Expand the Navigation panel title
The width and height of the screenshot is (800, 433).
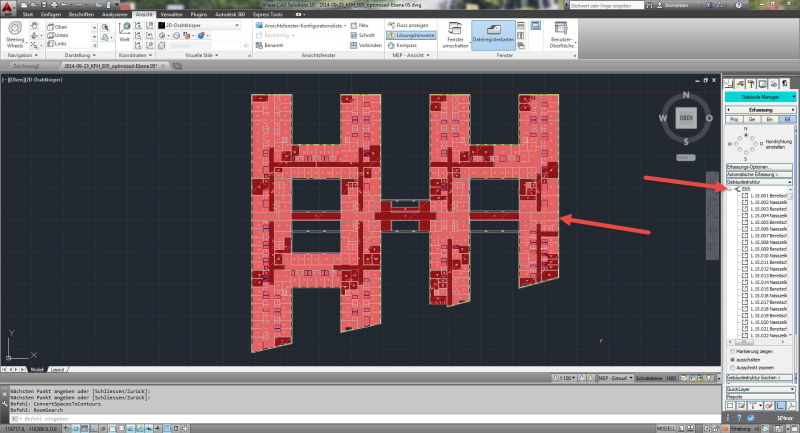[x=22, y=55]
